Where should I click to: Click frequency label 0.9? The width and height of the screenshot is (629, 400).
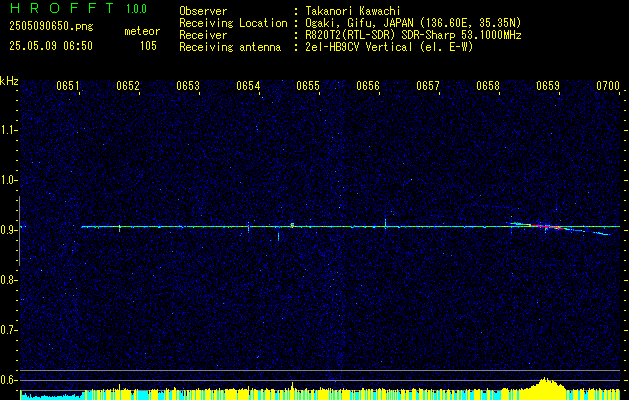pyautogui.click(x=9, y=230)
